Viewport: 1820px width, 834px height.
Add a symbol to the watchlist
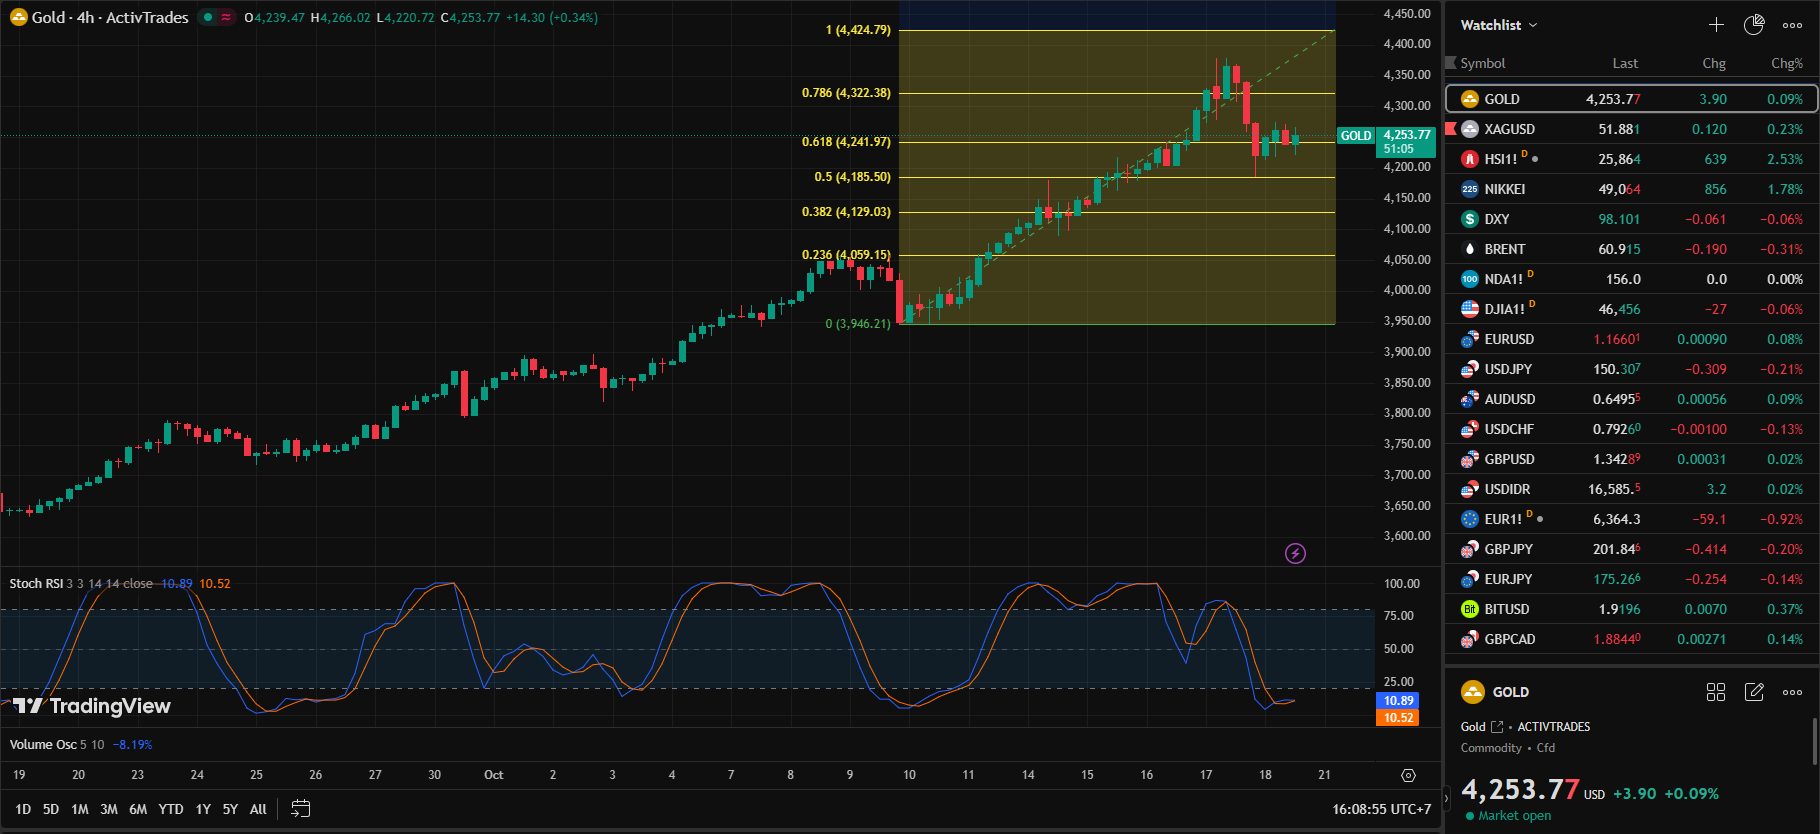[1716, 25]
